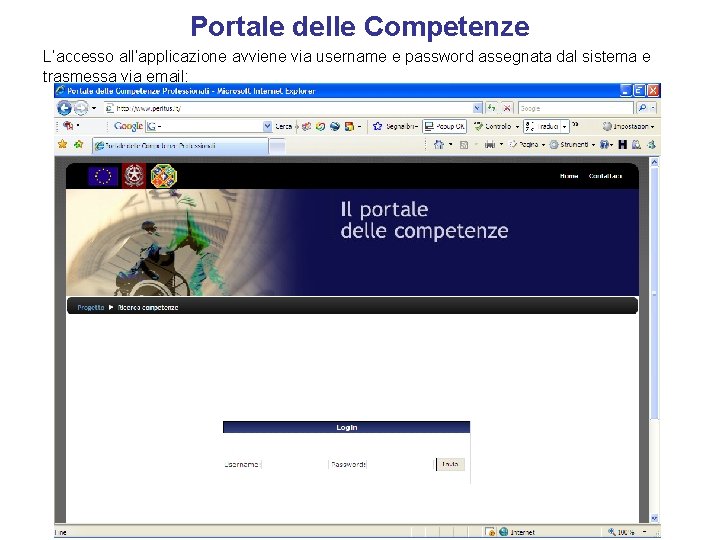Show more Google toolbar buttons chevron
Screen dimensions: 720x540
pyautogui.click(x=575, y=124)
